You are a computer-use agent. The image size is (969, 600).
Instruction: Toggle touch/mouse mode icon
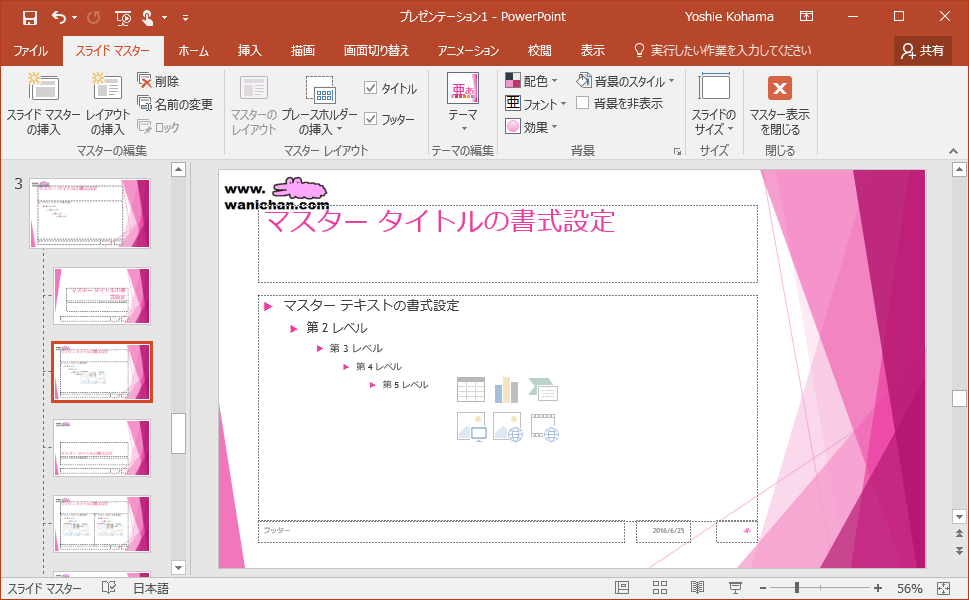pyautogui.click(x=148, y=18)
